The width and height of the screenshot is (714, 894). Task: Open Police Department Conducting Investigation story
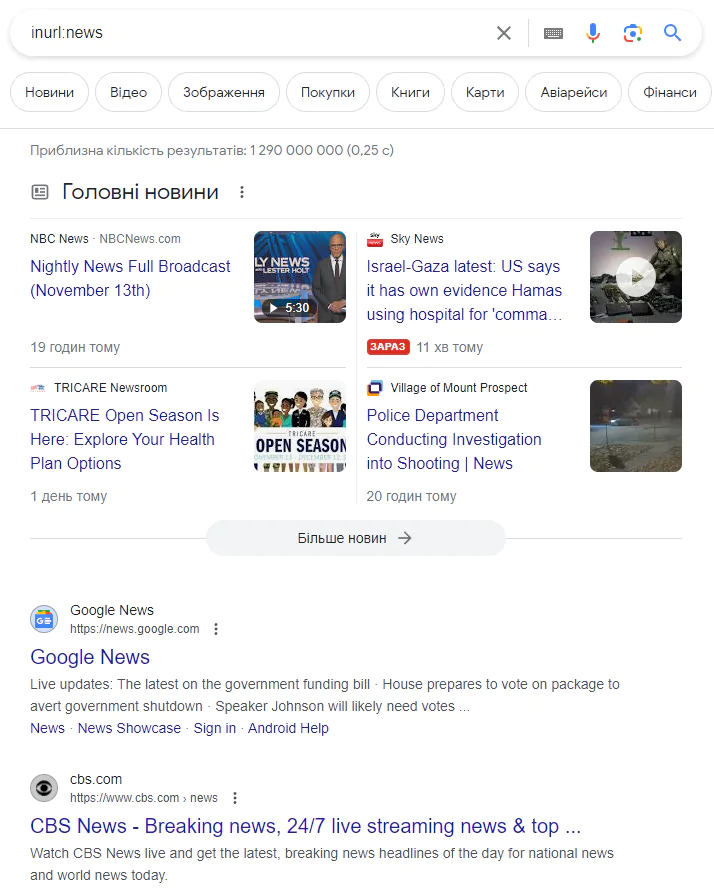pos(454,439)
